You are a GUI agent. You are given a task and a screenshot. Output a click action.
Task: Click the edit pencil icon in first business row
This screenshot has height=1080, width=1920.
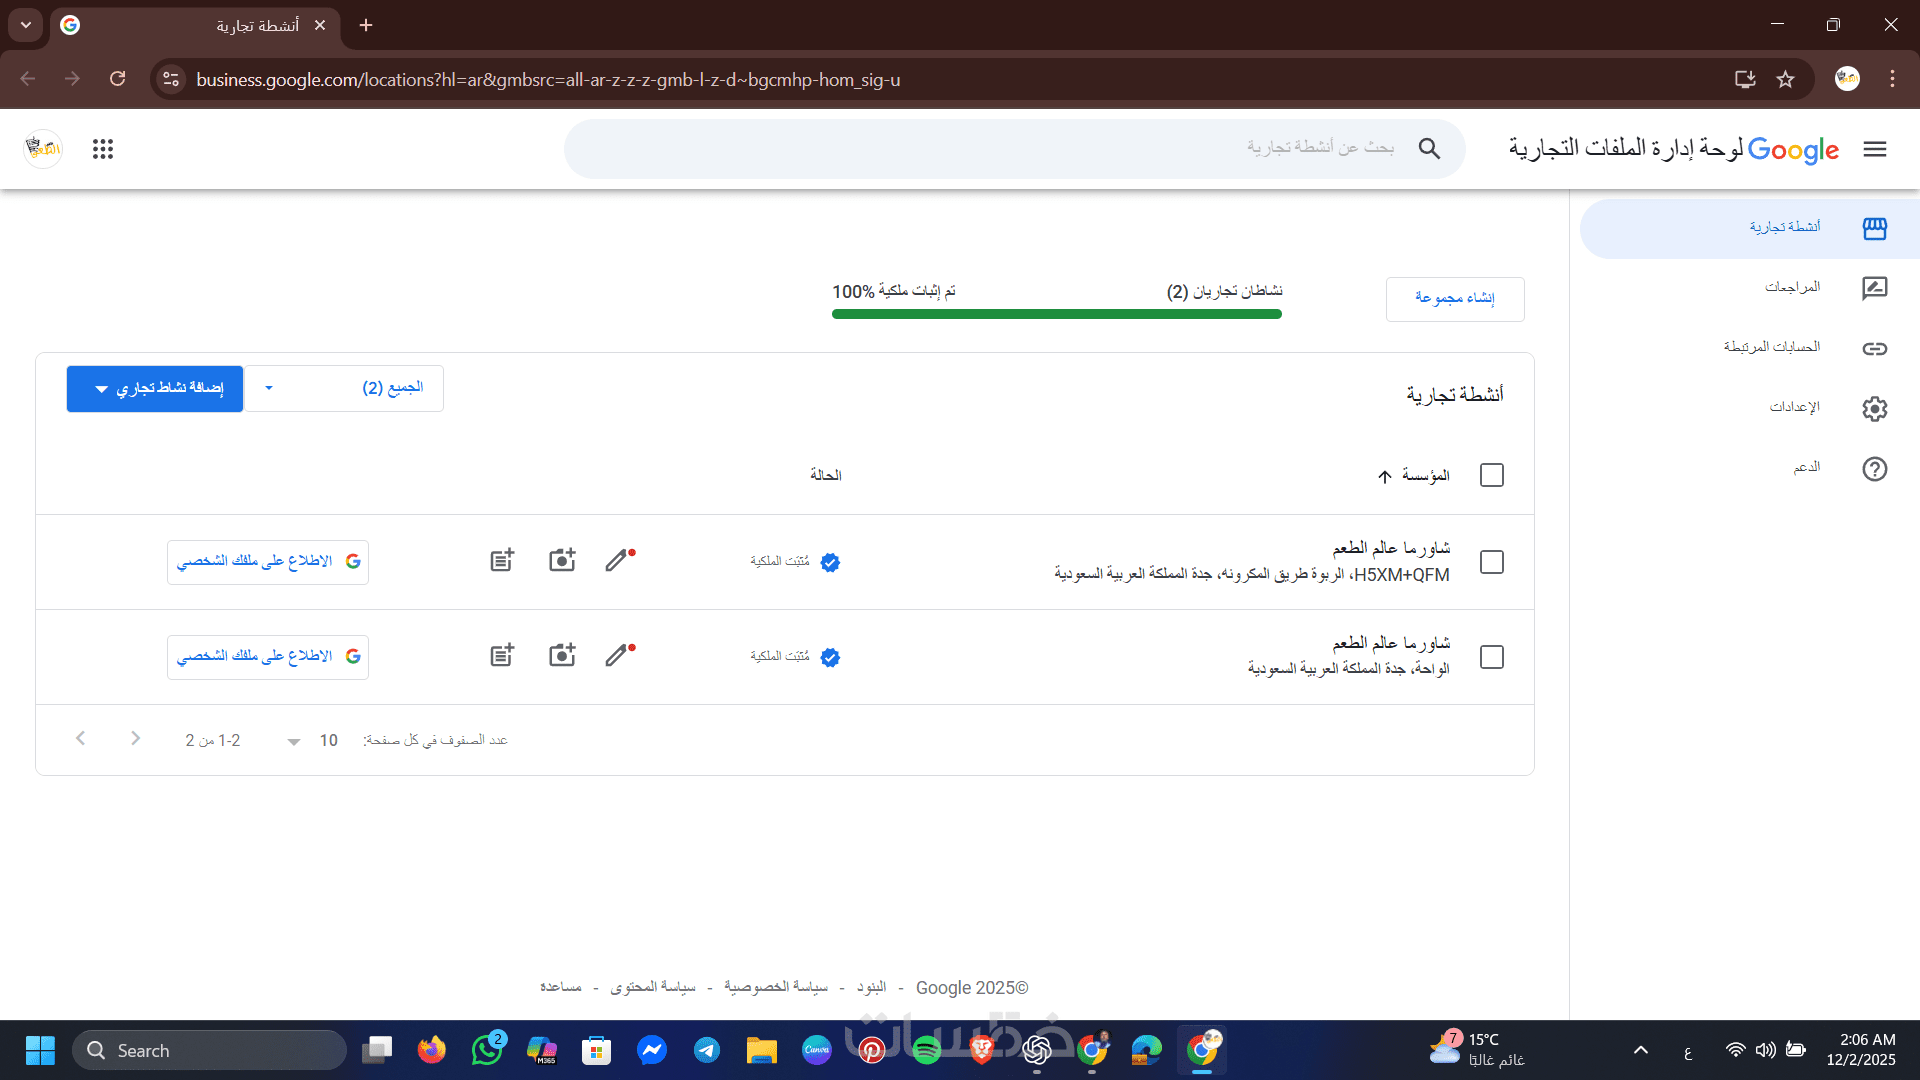[618, 561]
